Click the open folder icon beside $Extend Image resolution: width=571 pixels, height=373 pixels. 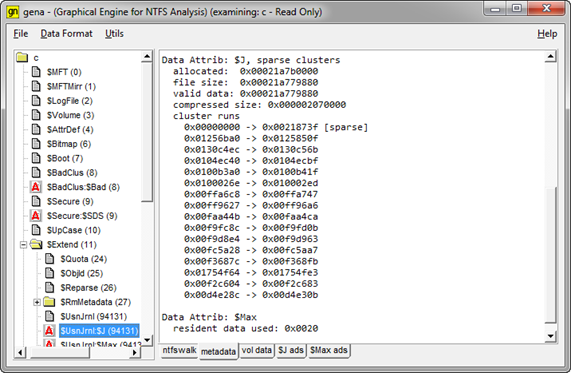point(36,244)
